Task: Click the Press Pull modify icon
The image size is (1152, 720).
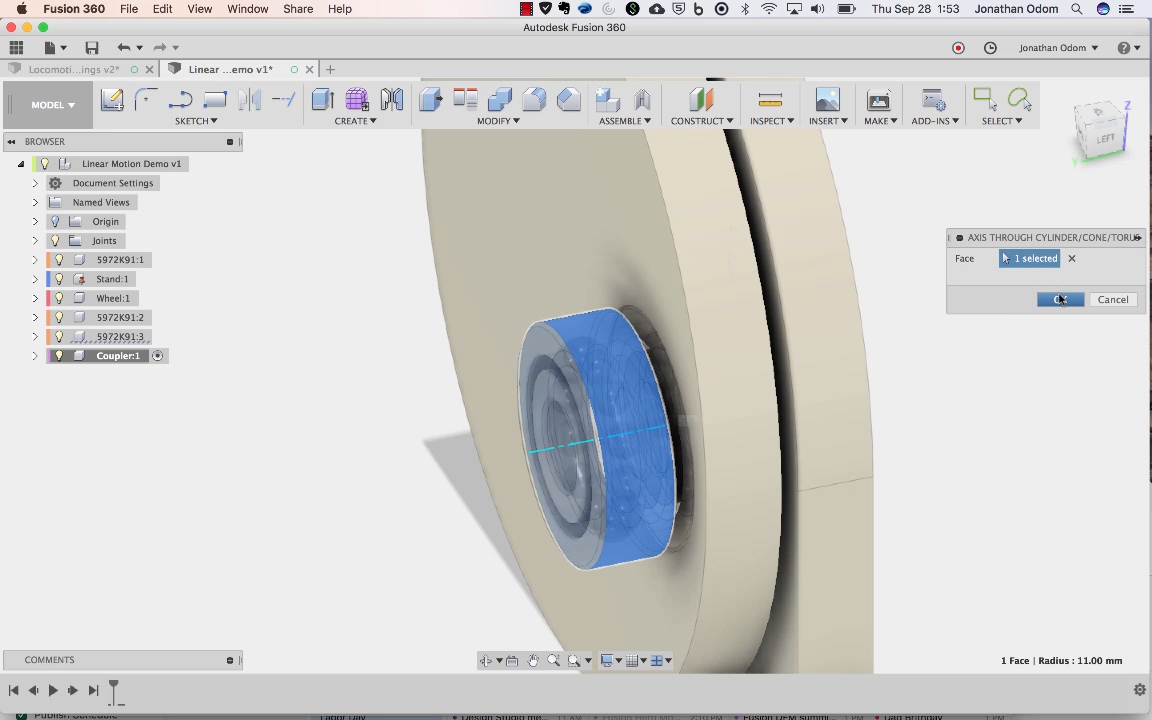Action: click(431, 99)
